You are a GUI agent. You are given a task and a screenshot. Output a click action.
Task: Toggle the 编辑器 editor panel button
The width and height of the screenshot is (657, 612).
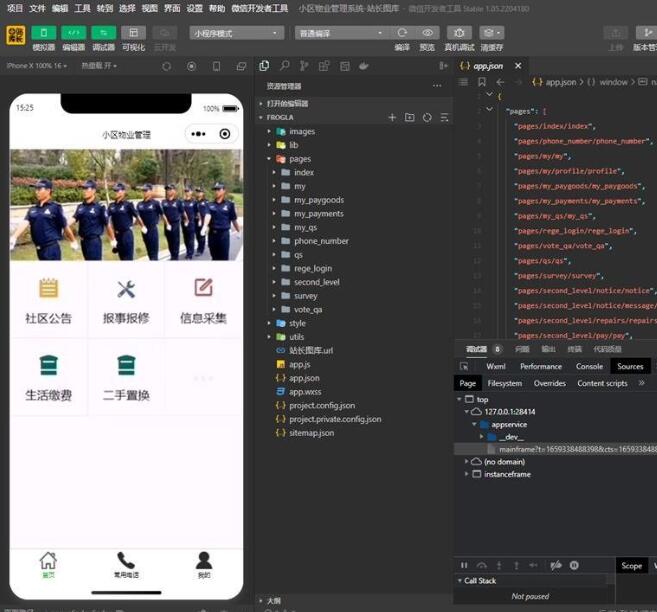point(73,33)
